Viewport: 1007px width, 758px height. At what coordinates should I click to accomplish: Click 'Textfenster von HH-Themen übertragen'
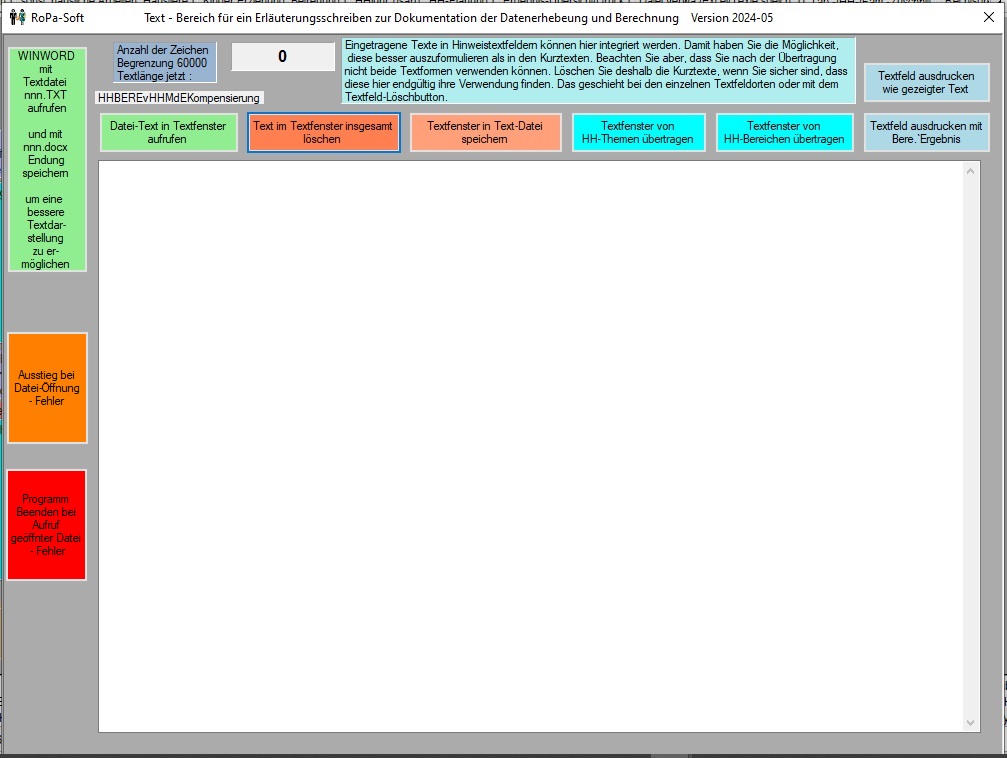tap(638, 132)
